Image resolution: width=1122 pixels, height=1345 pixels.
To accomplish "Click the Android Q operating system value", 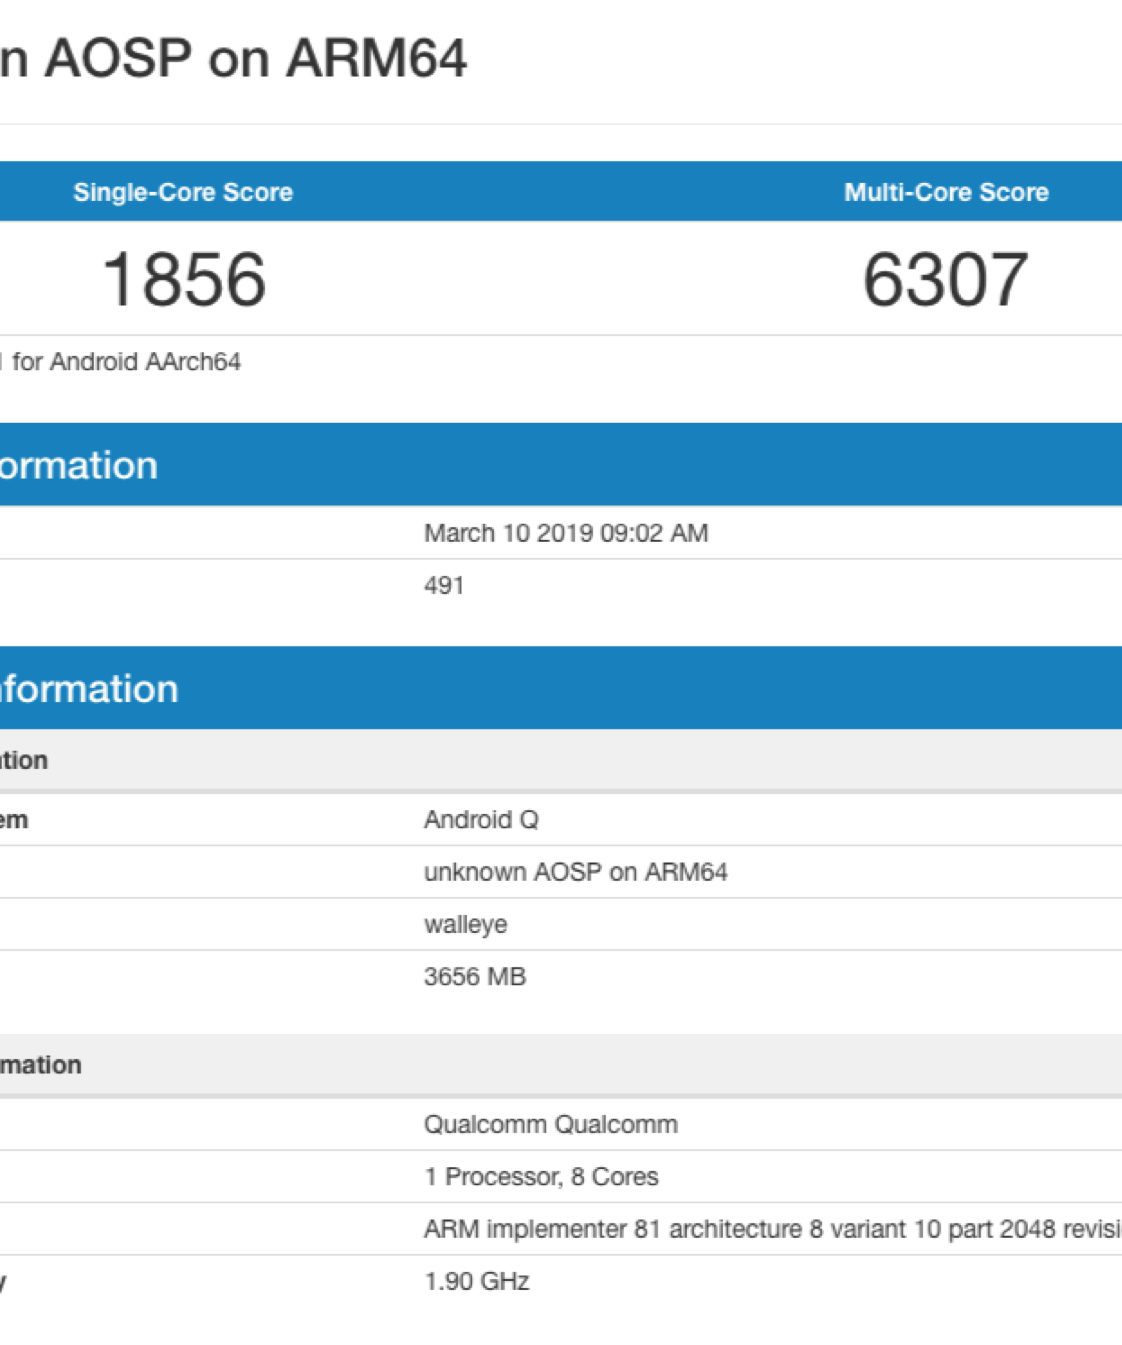I will click(481, 820).
